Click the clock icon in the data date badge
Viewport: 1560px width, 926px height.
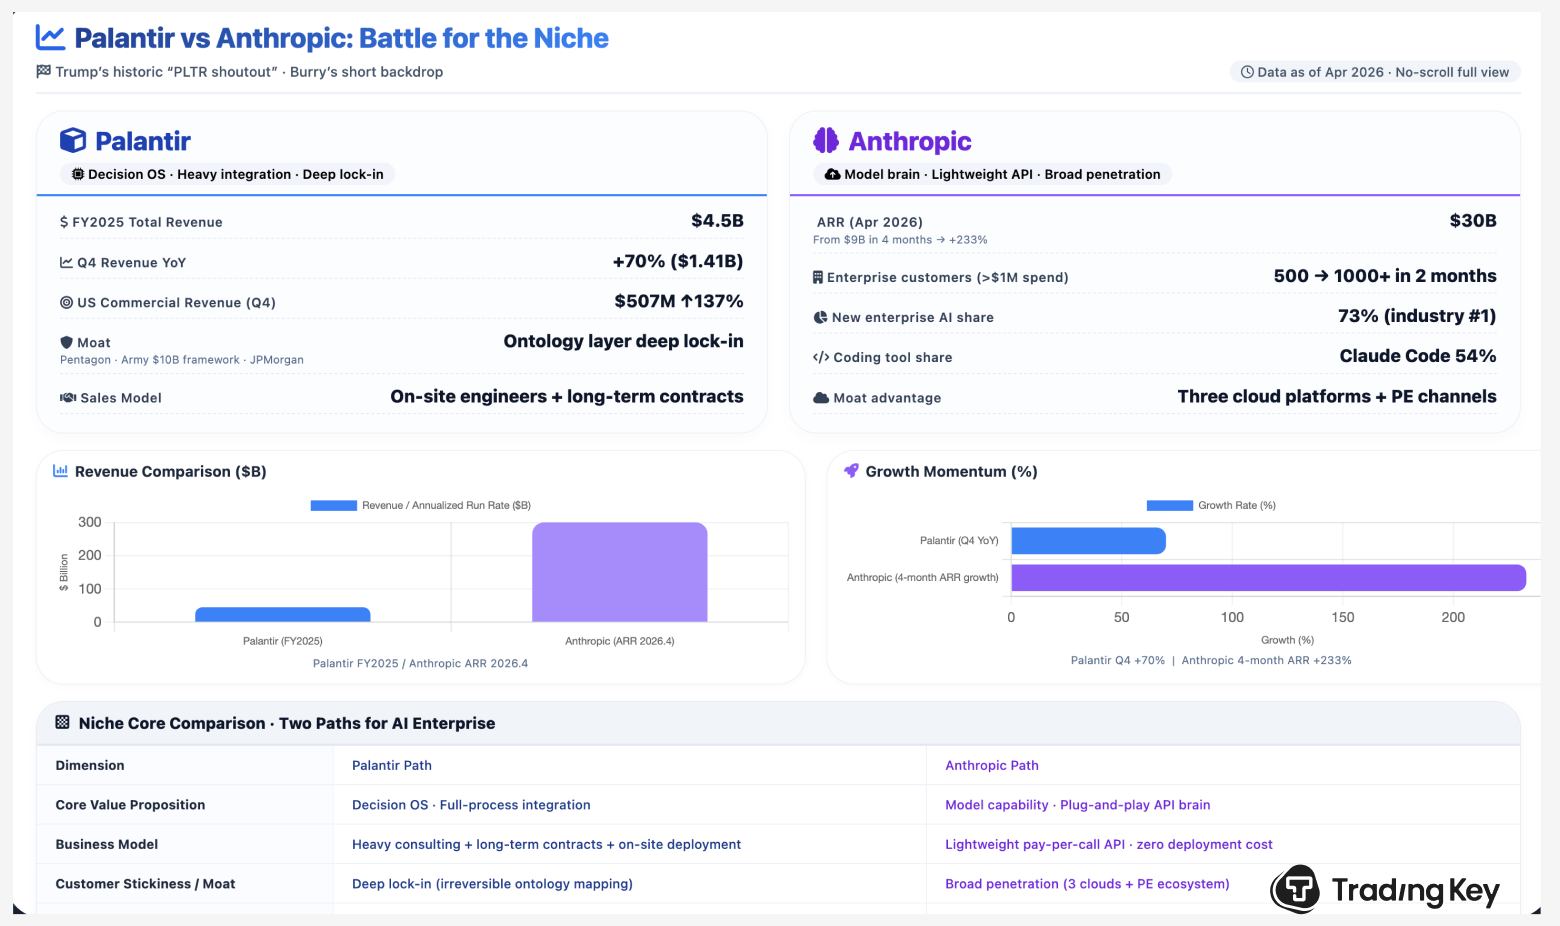(x=1247, y=72)
